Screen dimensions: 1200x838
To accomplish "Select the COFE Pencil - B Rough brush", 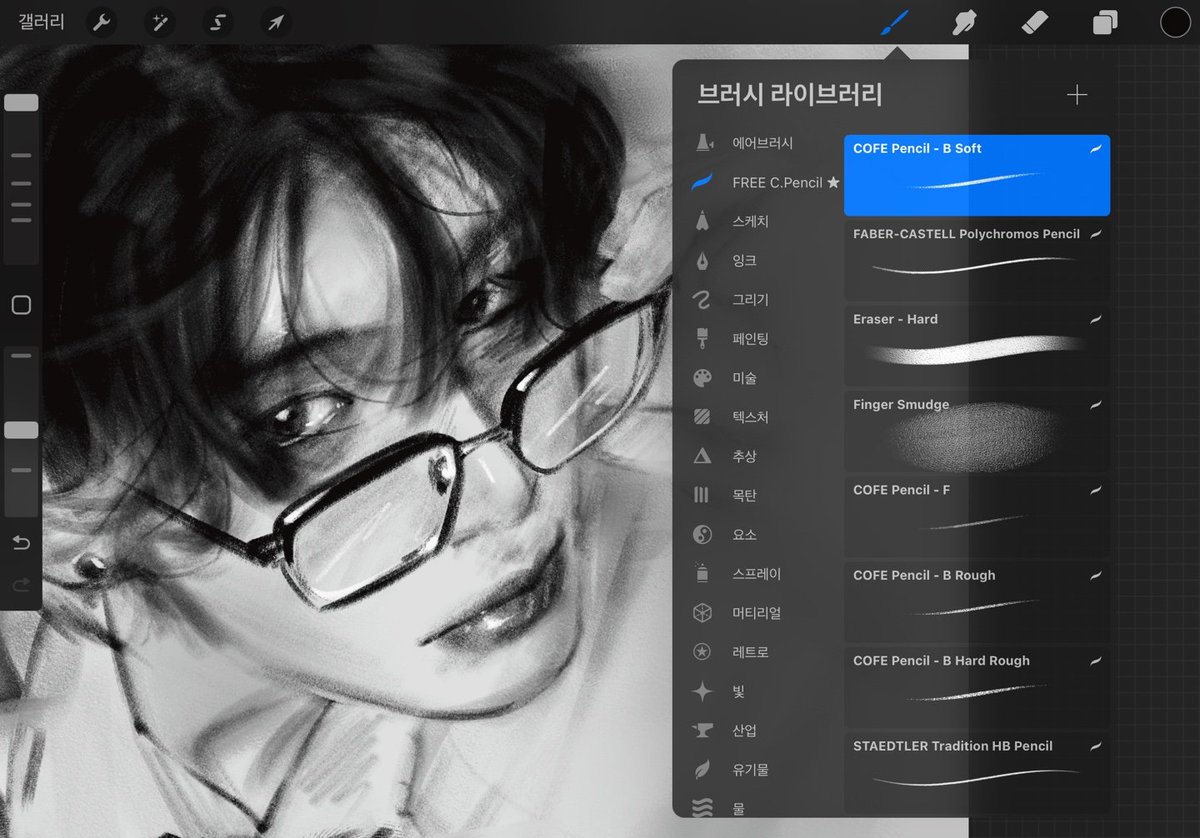I will click(x=977, y=602).
